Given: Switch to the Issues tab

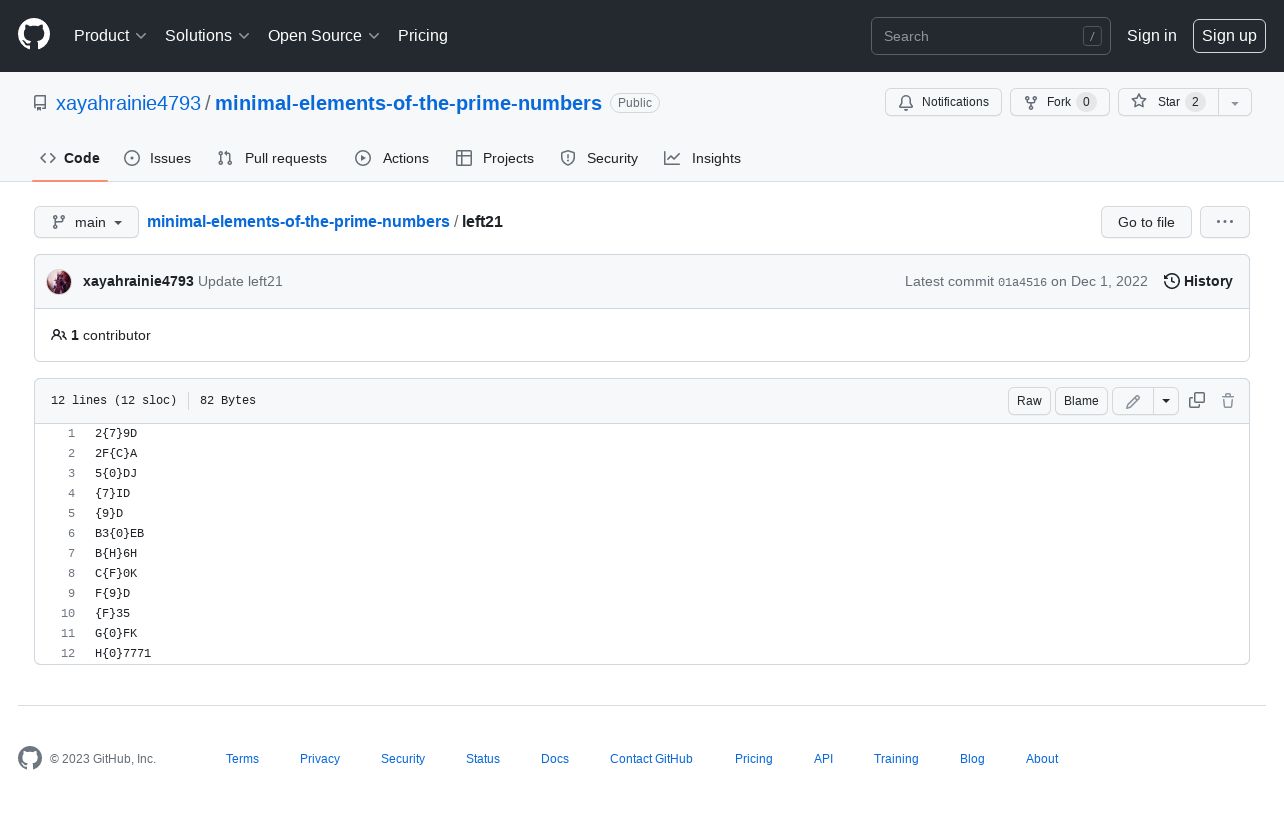Looking at the screenshot, I should [157, 158].
